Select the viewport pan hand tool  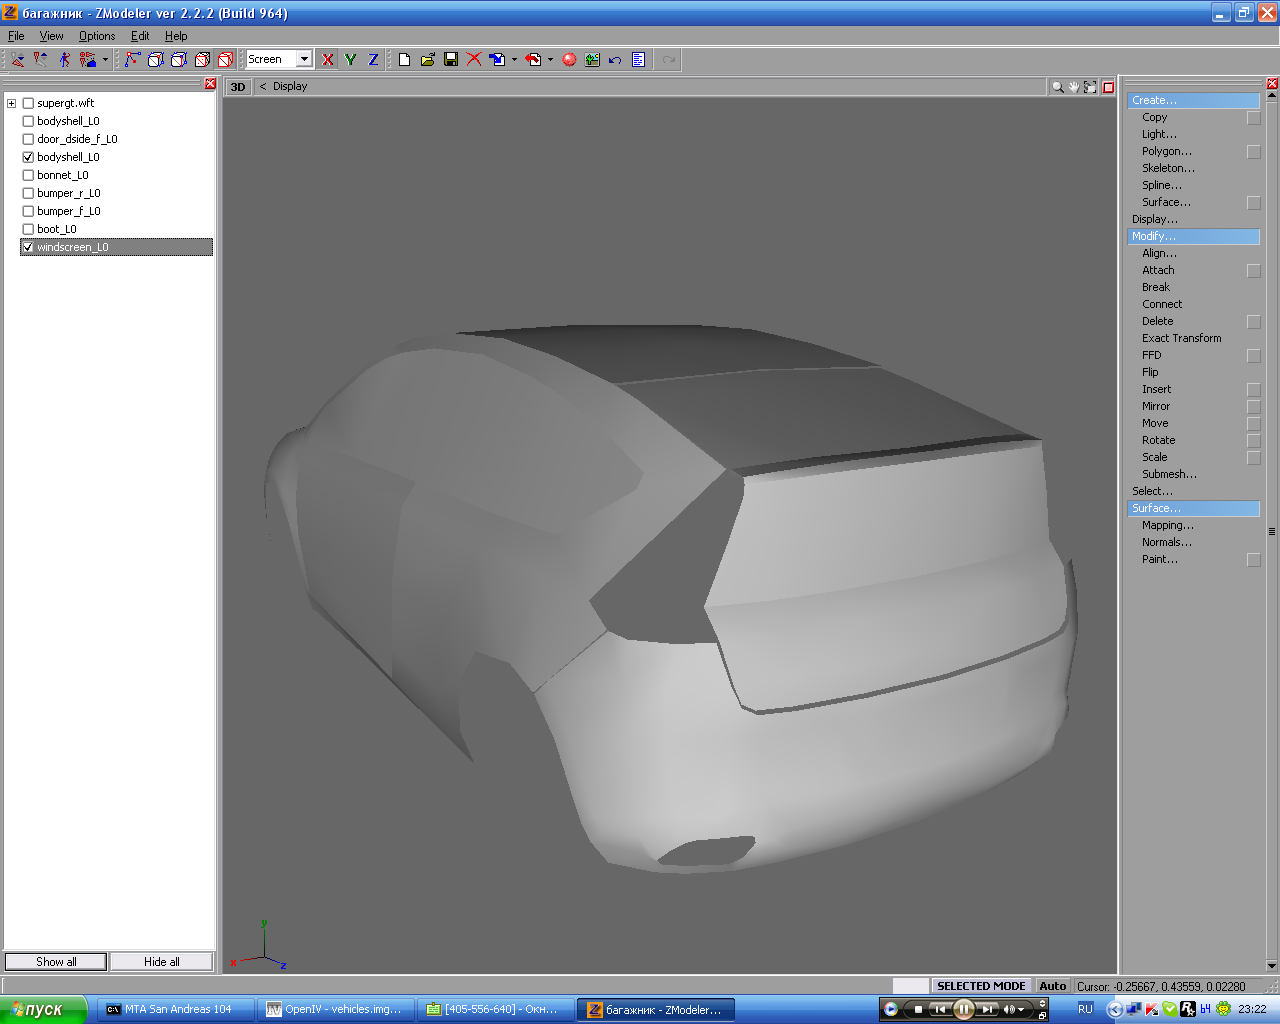[x=1074, y=87]
